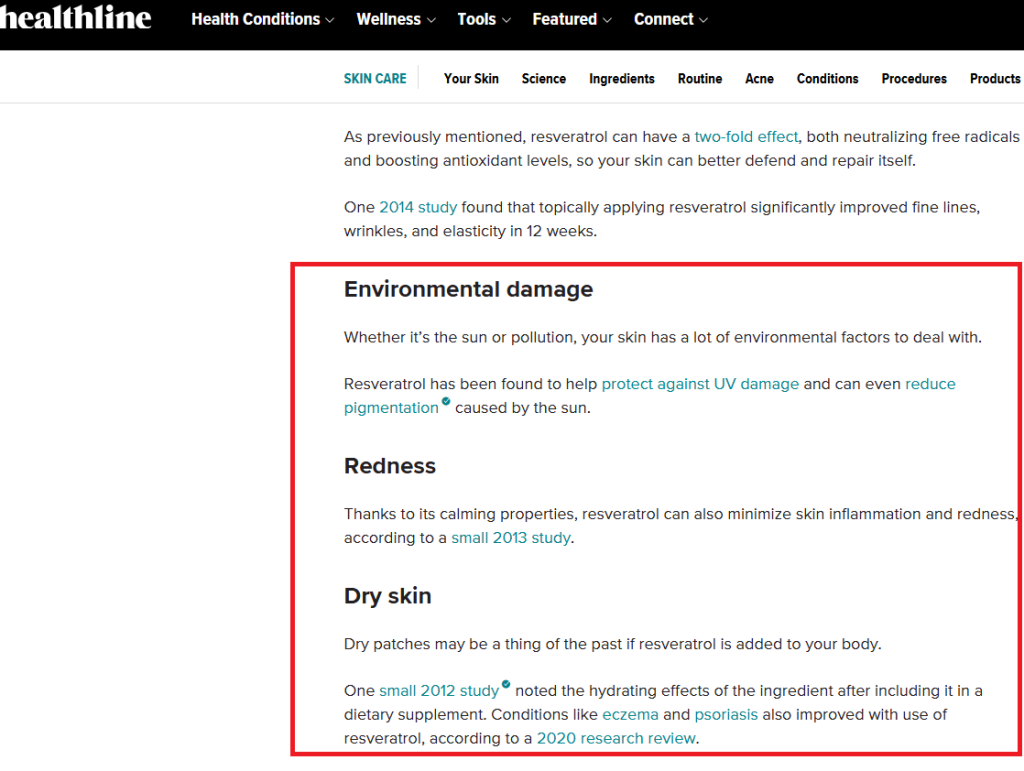Open the Science tab
The width and height of the screenshot is (1024, 771).
543,79
